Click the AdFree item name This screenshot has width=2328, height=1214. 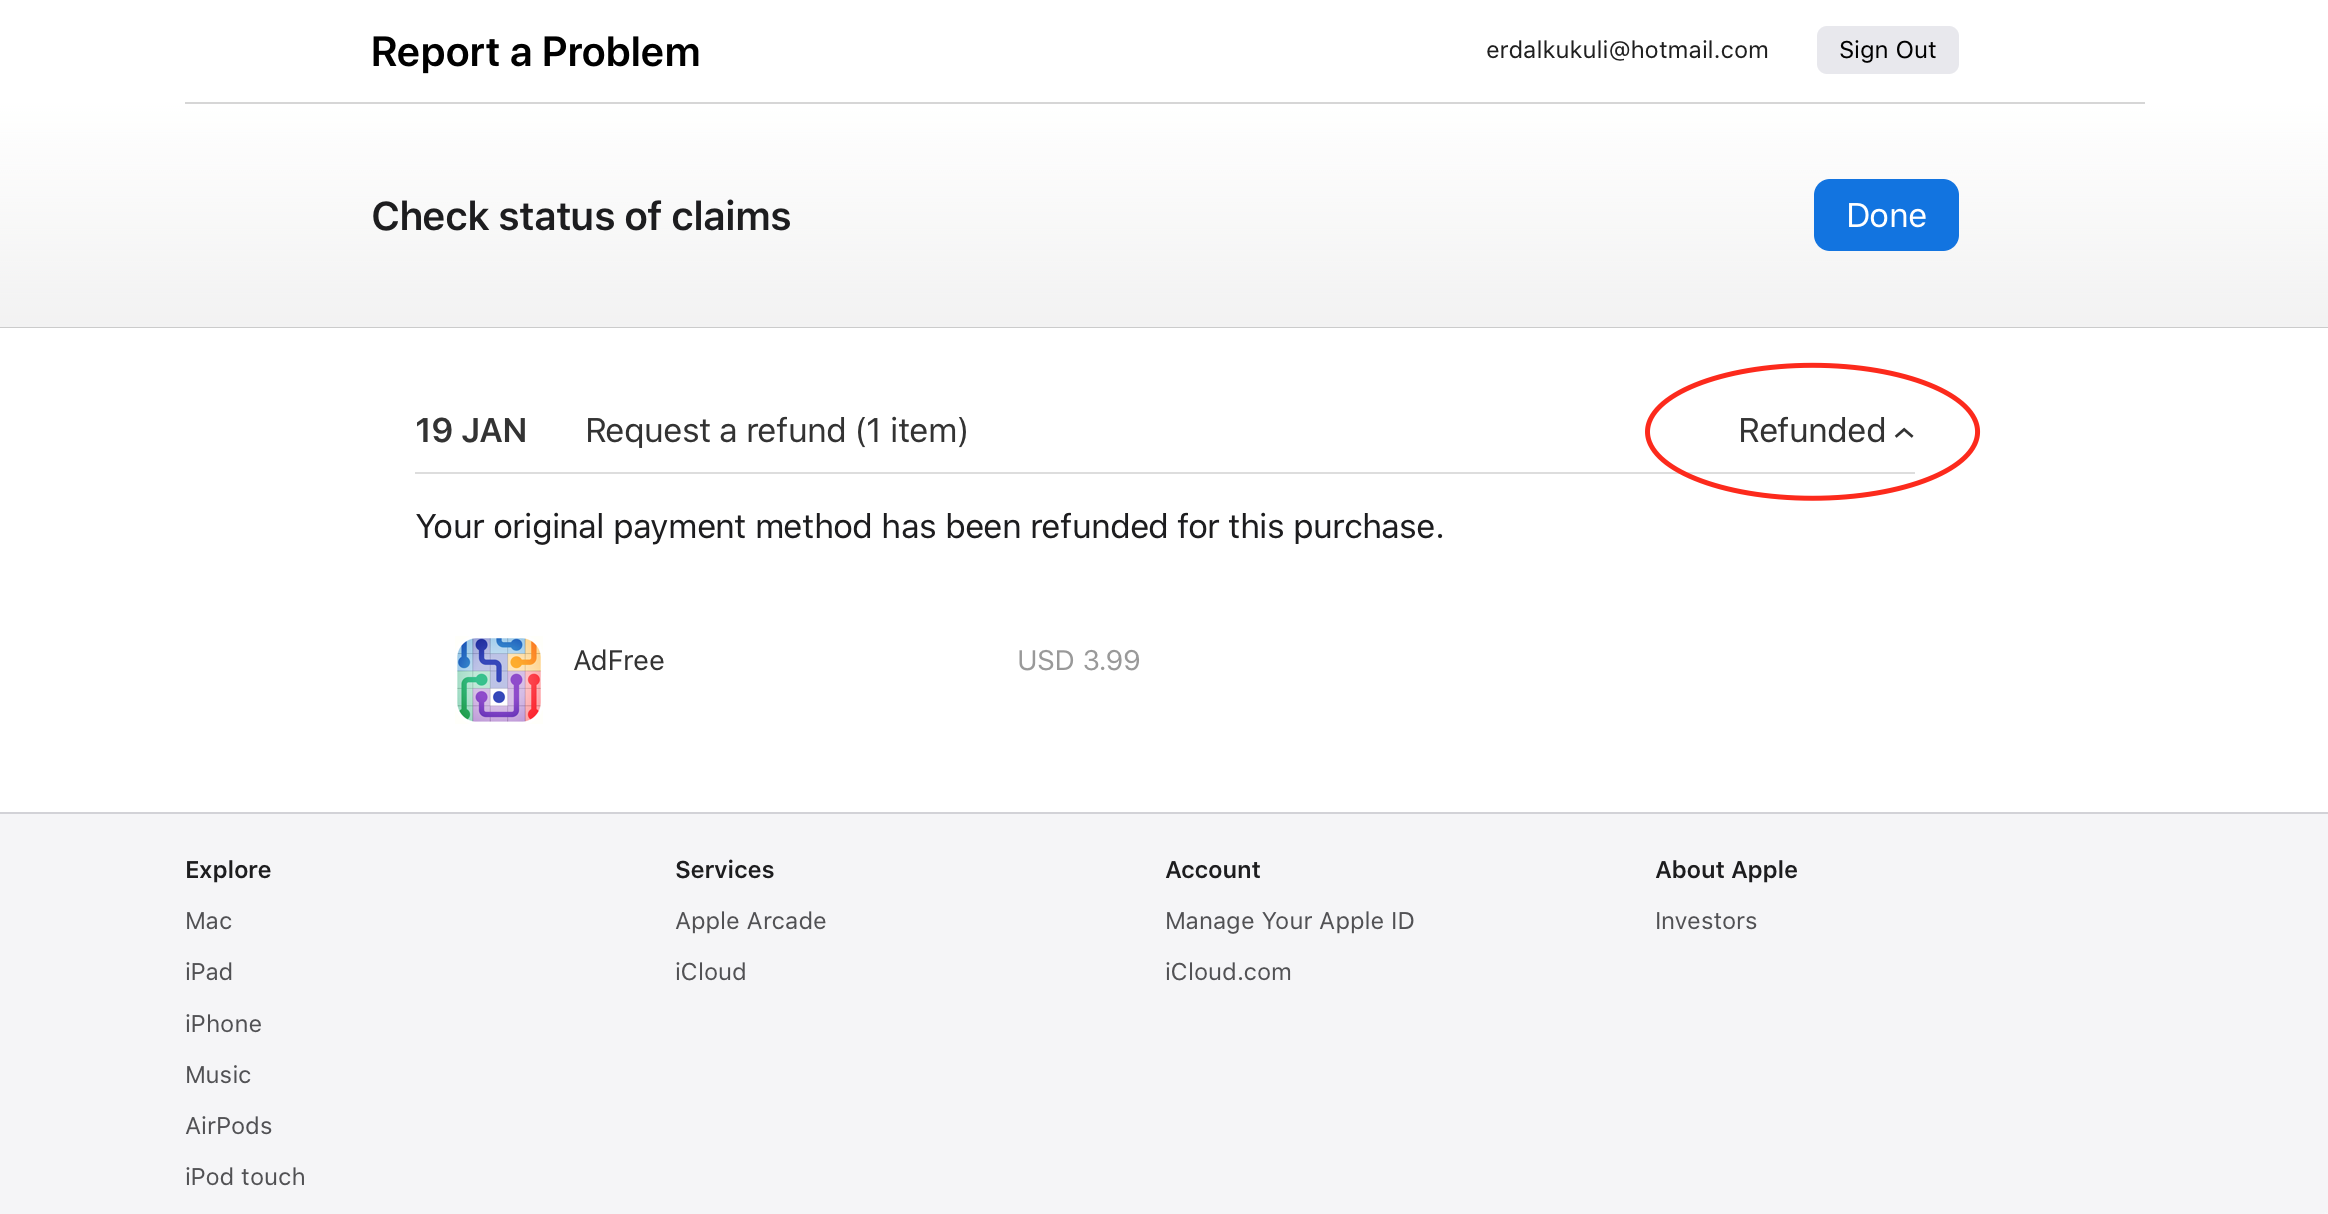(x=618, y=661)
